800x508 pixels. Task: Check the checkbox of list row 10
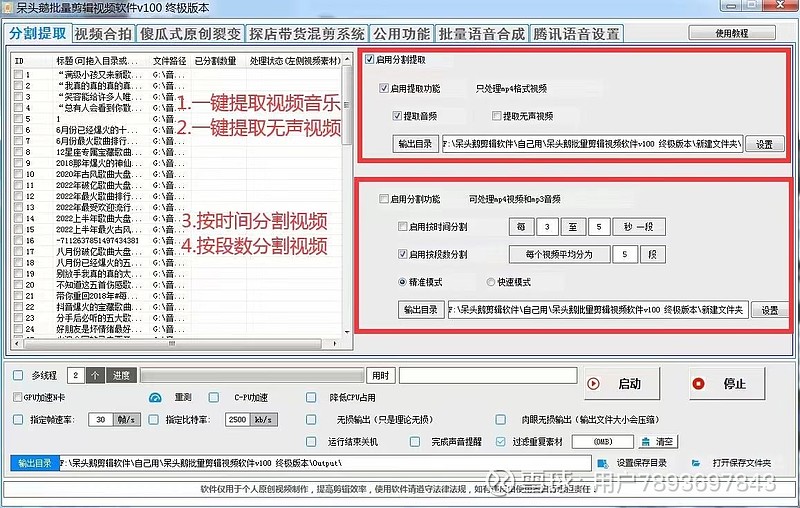pyautogui.click(x=18, y=174)
